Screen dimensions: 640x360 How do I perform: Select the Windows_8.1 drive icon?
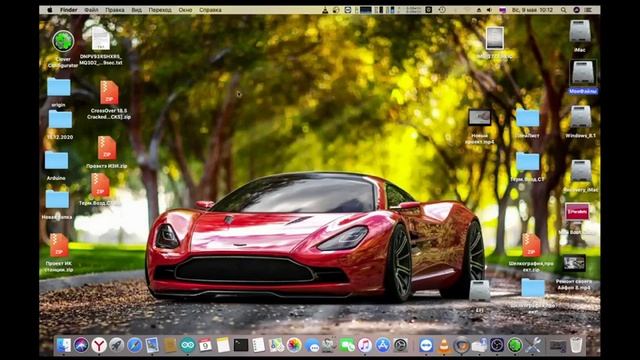(581, 117)
